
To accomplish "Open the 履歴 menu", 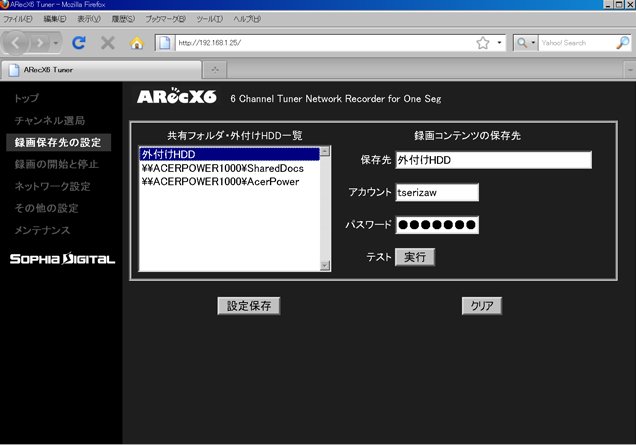I will click(x=123, y=19).
